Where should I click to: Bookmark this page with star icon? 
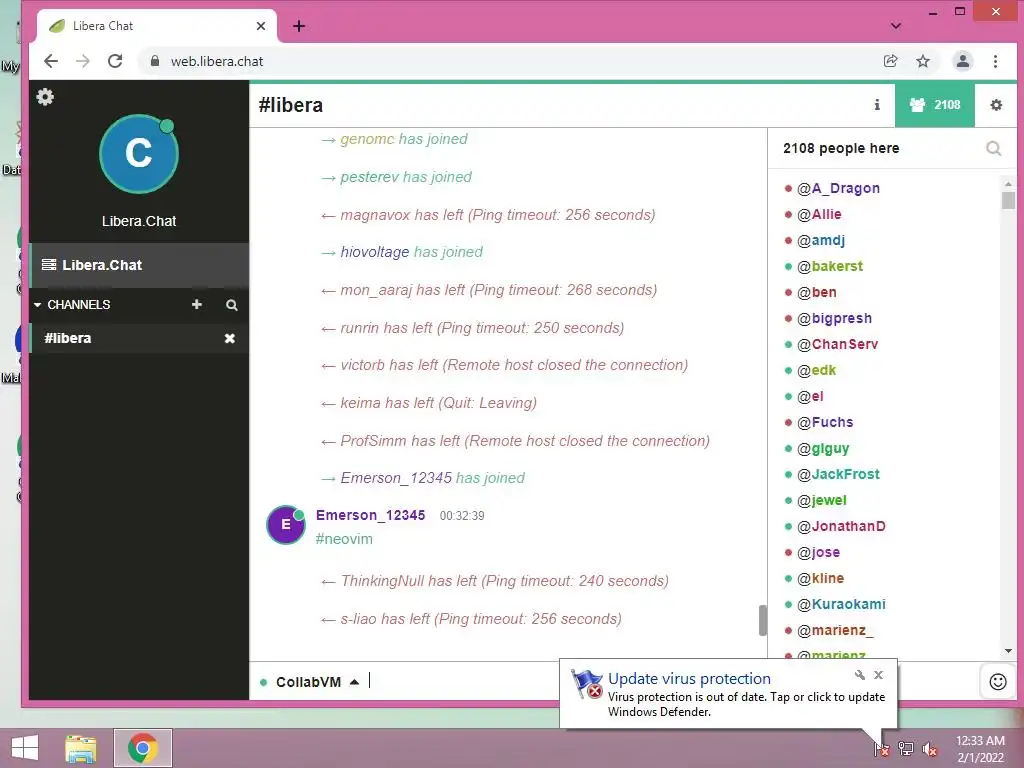(923, 61)
